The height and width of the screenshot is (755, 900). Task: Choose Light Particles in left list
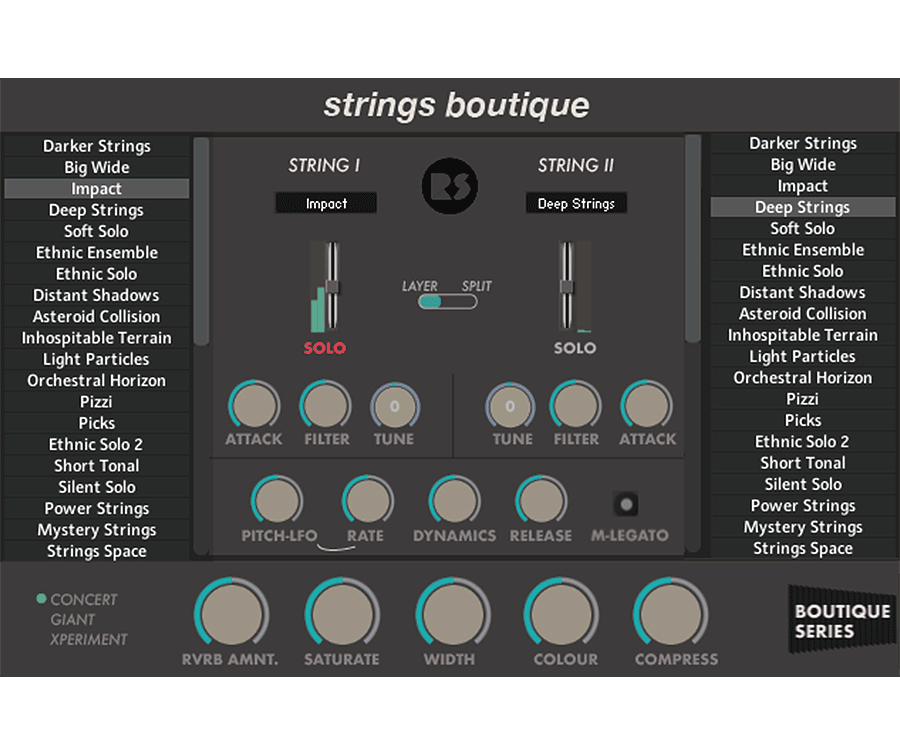[x=96, y=359]
